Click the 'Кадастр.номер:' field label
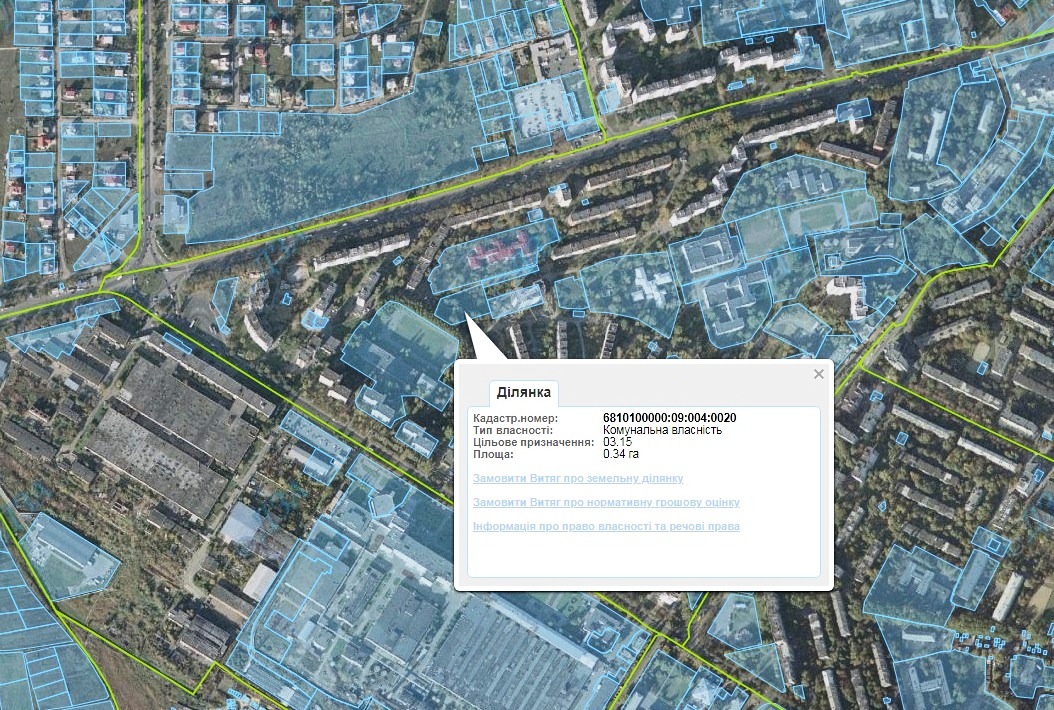Screen dimensions: 1054x710 point(515,418)
